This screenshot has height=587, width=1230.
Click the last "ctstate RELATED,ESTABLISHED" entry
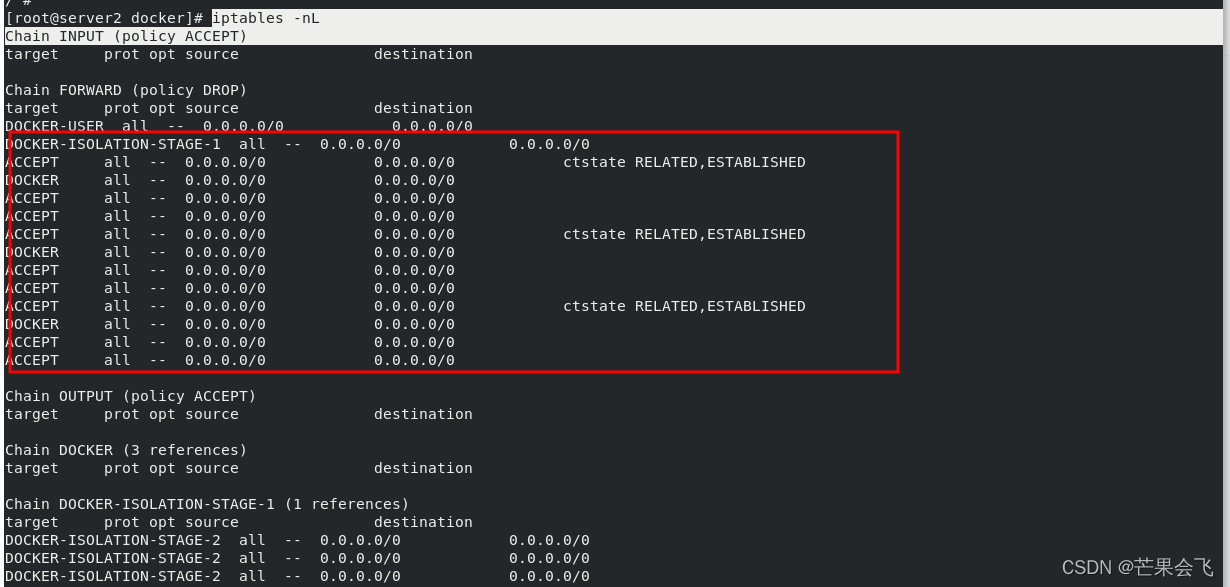point(684,306)
